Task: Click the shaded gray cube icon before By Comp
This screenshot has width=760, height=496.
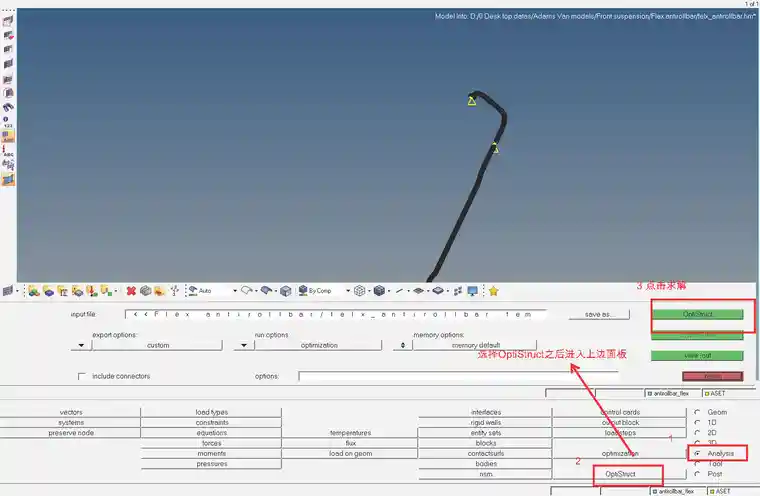Action: click(x=285, y=291)
